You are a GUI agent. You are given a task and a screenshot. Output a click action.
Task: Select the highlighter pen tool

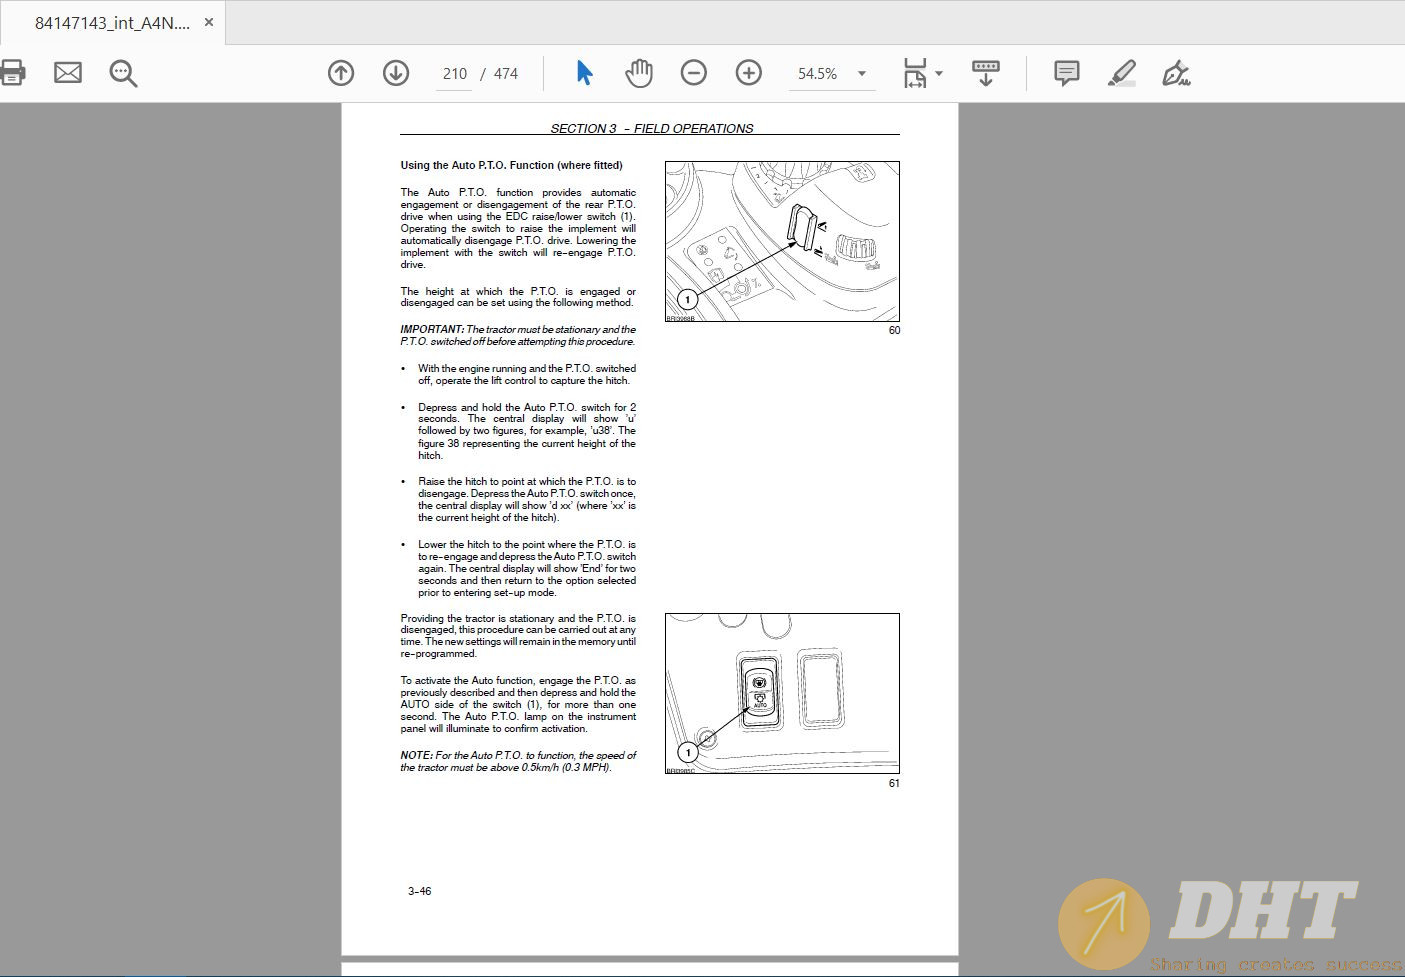coord(1122,73)
